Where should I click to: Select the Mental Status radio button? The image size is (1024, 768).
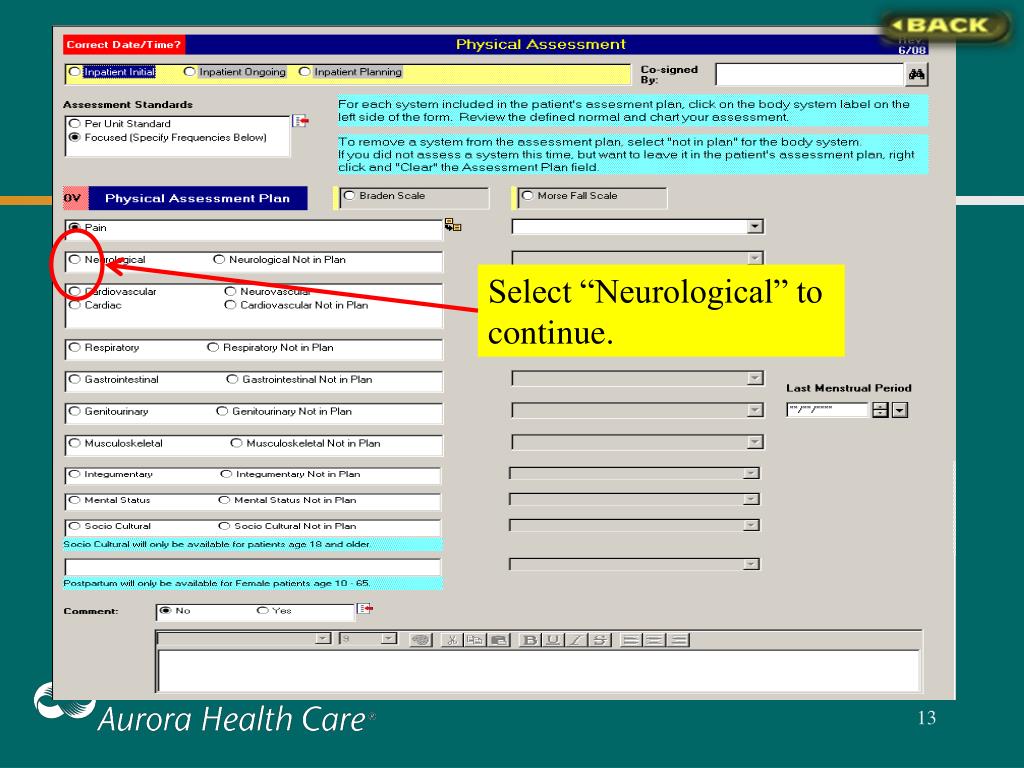74,500
